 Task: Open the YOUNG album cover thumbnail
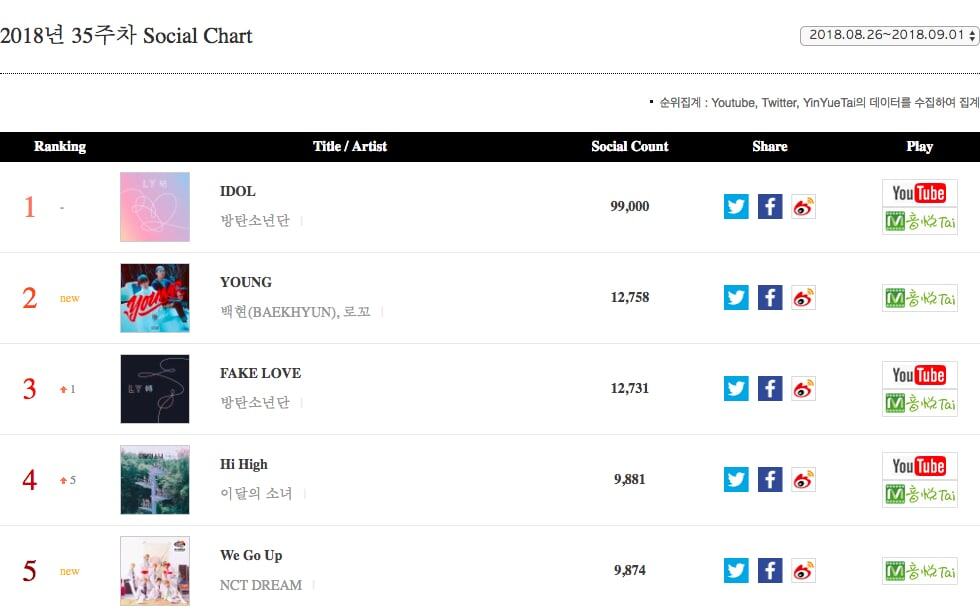click(155, 298)
